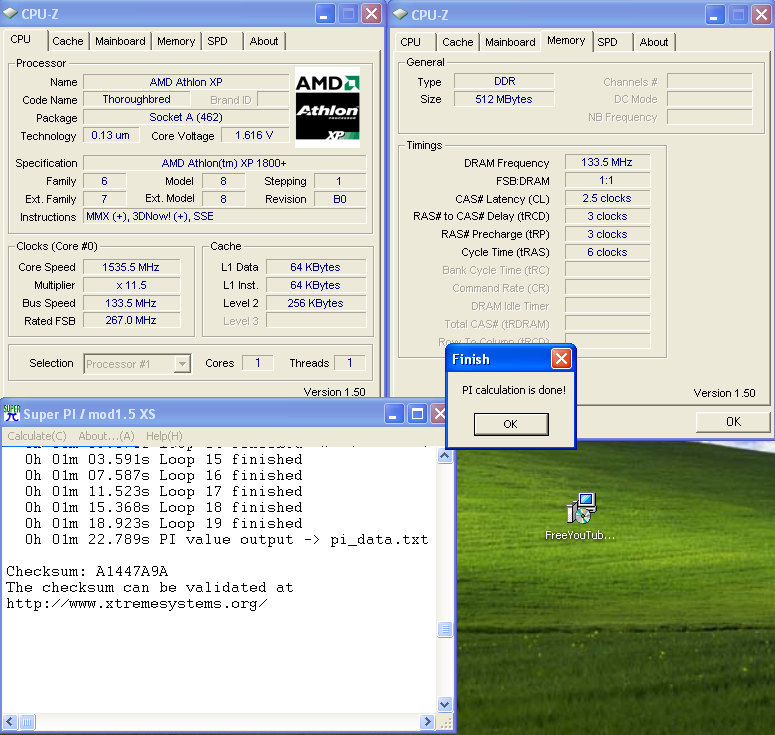Close the Finish dialog with X button
Viewport: 775px width, 735px height.
point(563,359)
